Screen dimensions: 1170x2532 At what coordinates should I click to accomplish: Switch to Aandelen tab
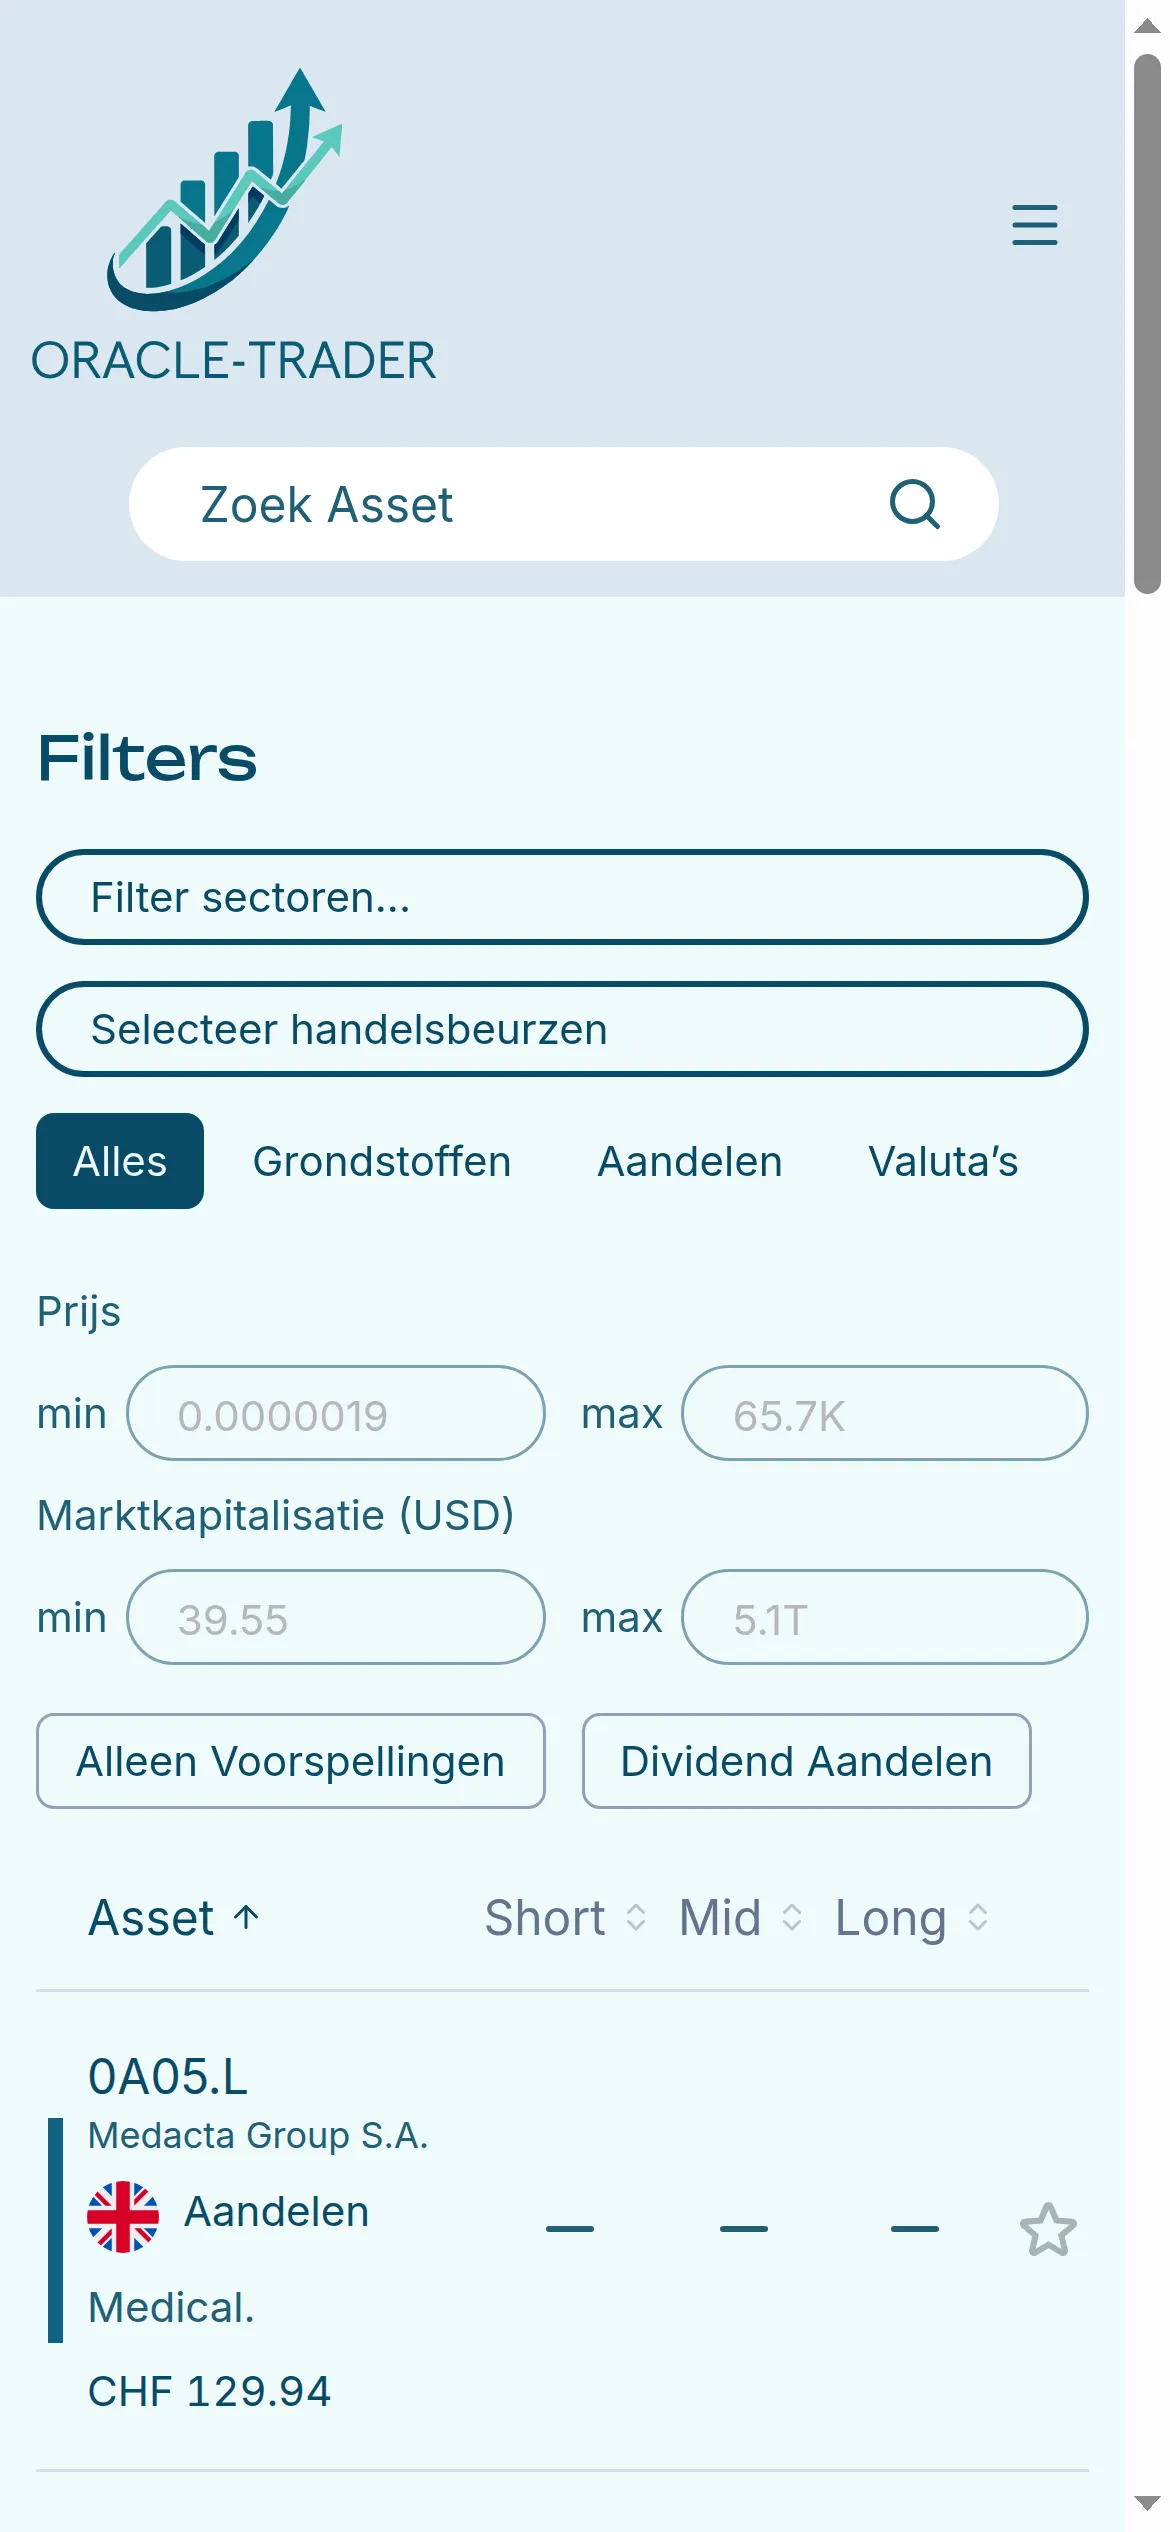pyautogui.click(x=690, y=1161)
